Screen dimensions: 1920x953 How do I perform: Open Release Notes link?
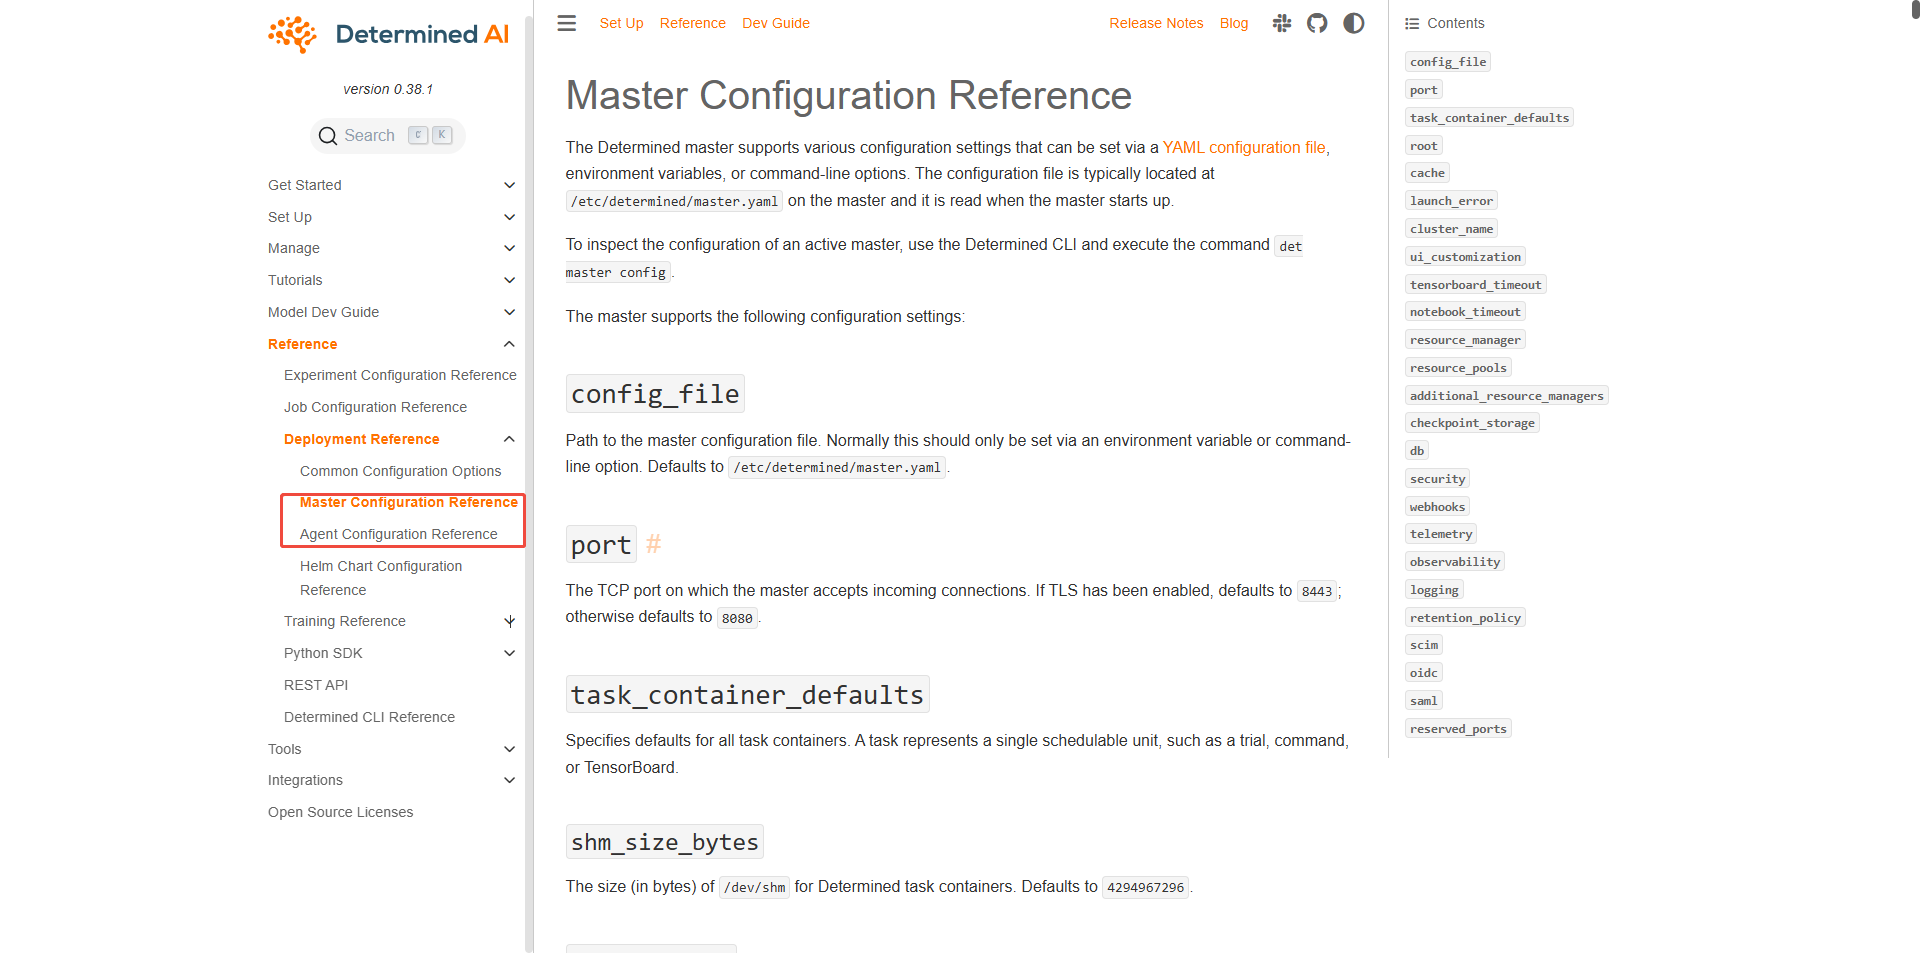(1156, 23)
